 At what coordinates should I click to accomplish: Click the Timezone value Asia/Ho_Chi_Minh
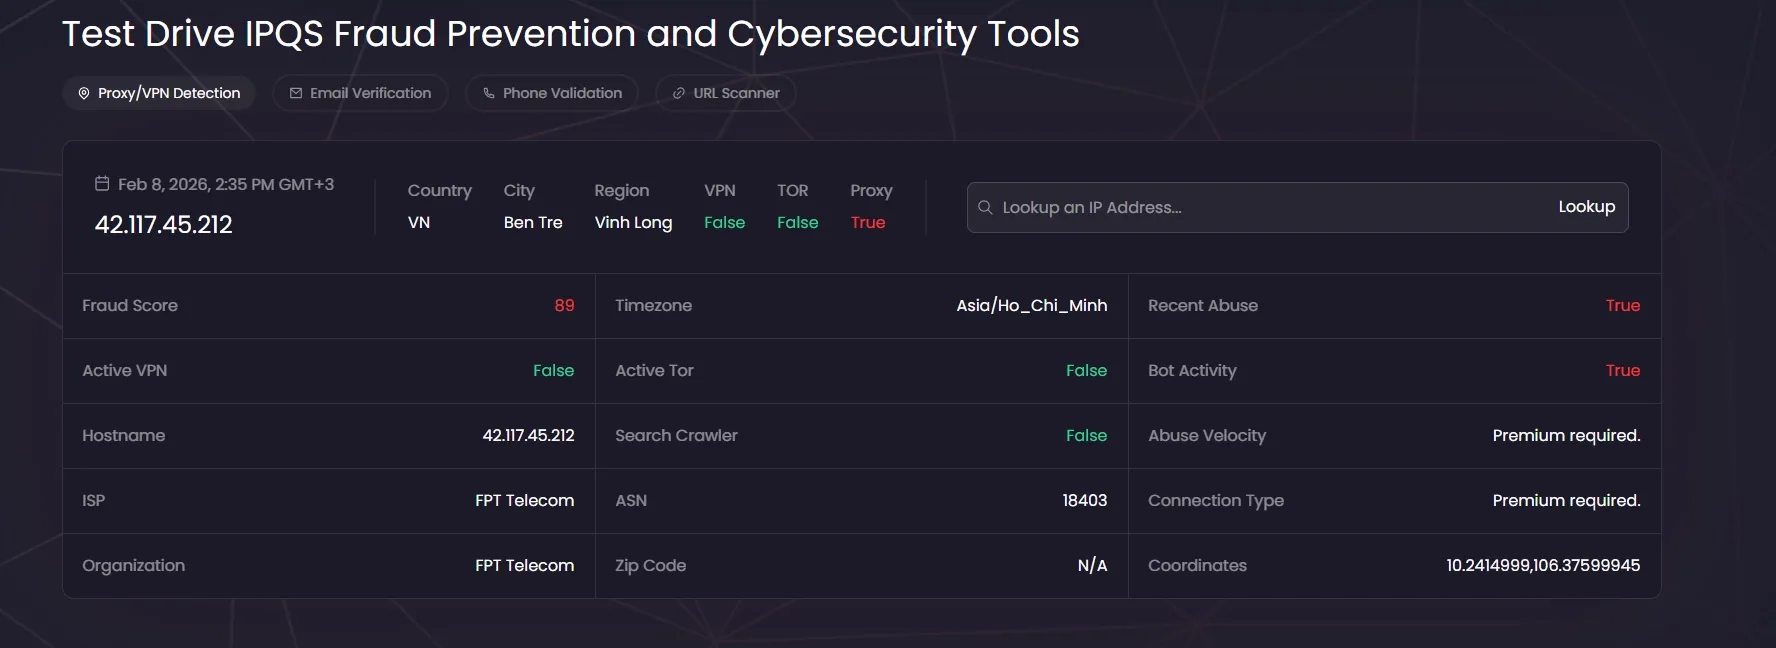point(1031,306)
